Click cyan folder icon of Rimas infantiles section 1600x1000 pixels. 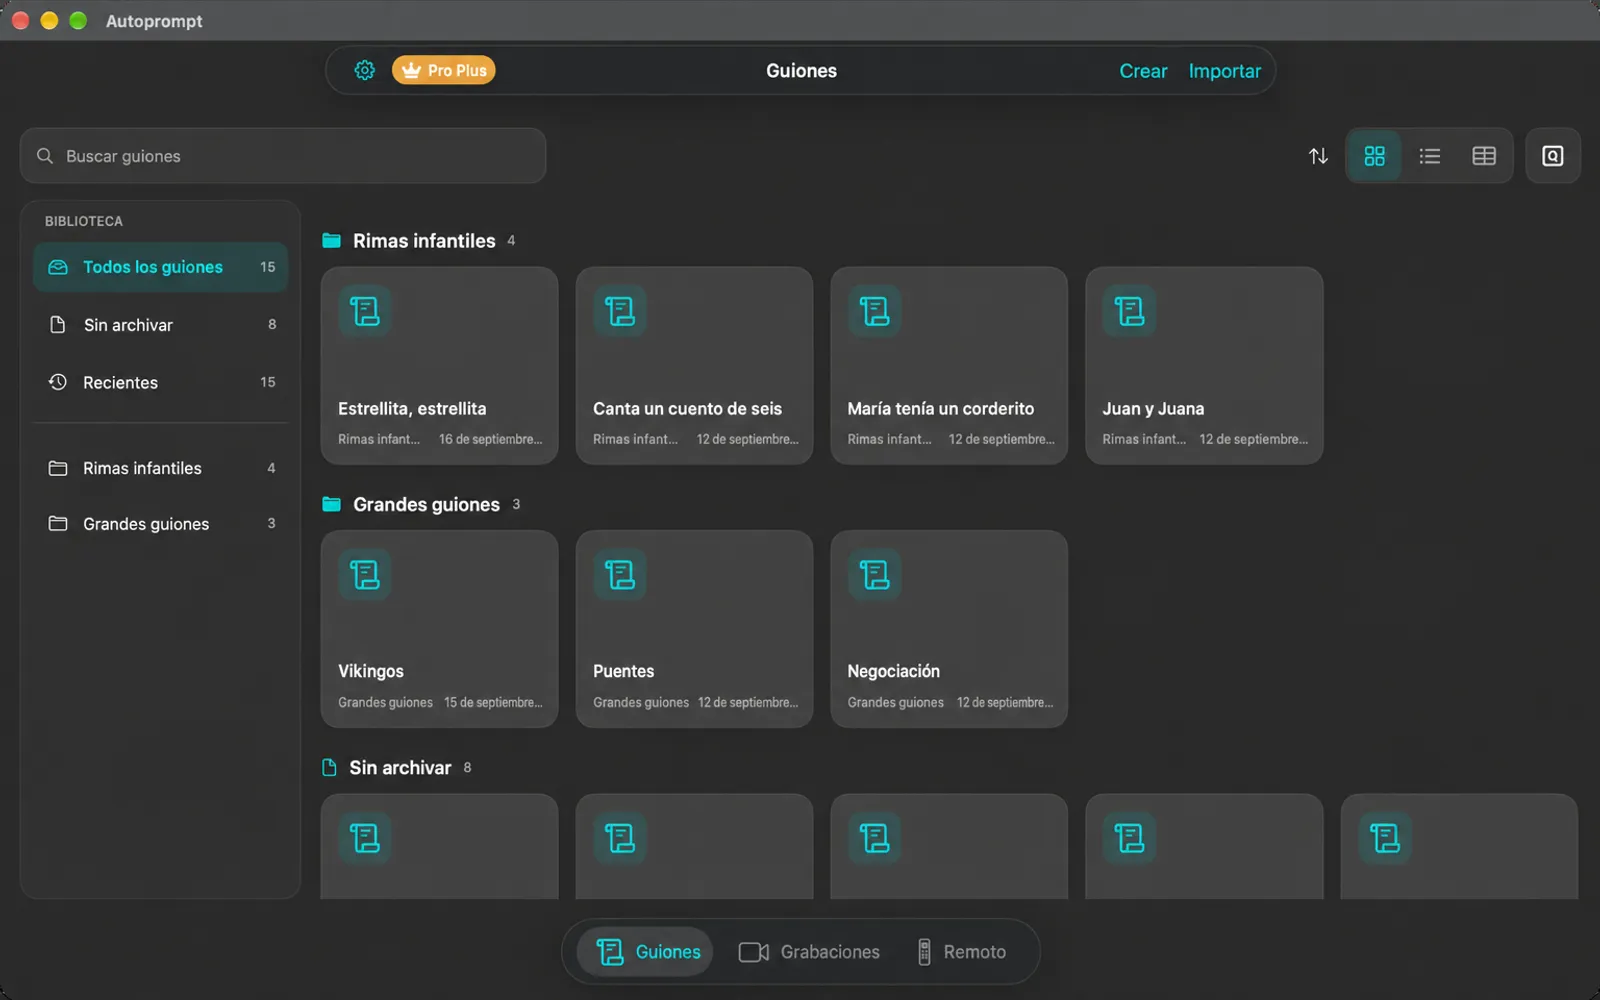coord(331,241)
